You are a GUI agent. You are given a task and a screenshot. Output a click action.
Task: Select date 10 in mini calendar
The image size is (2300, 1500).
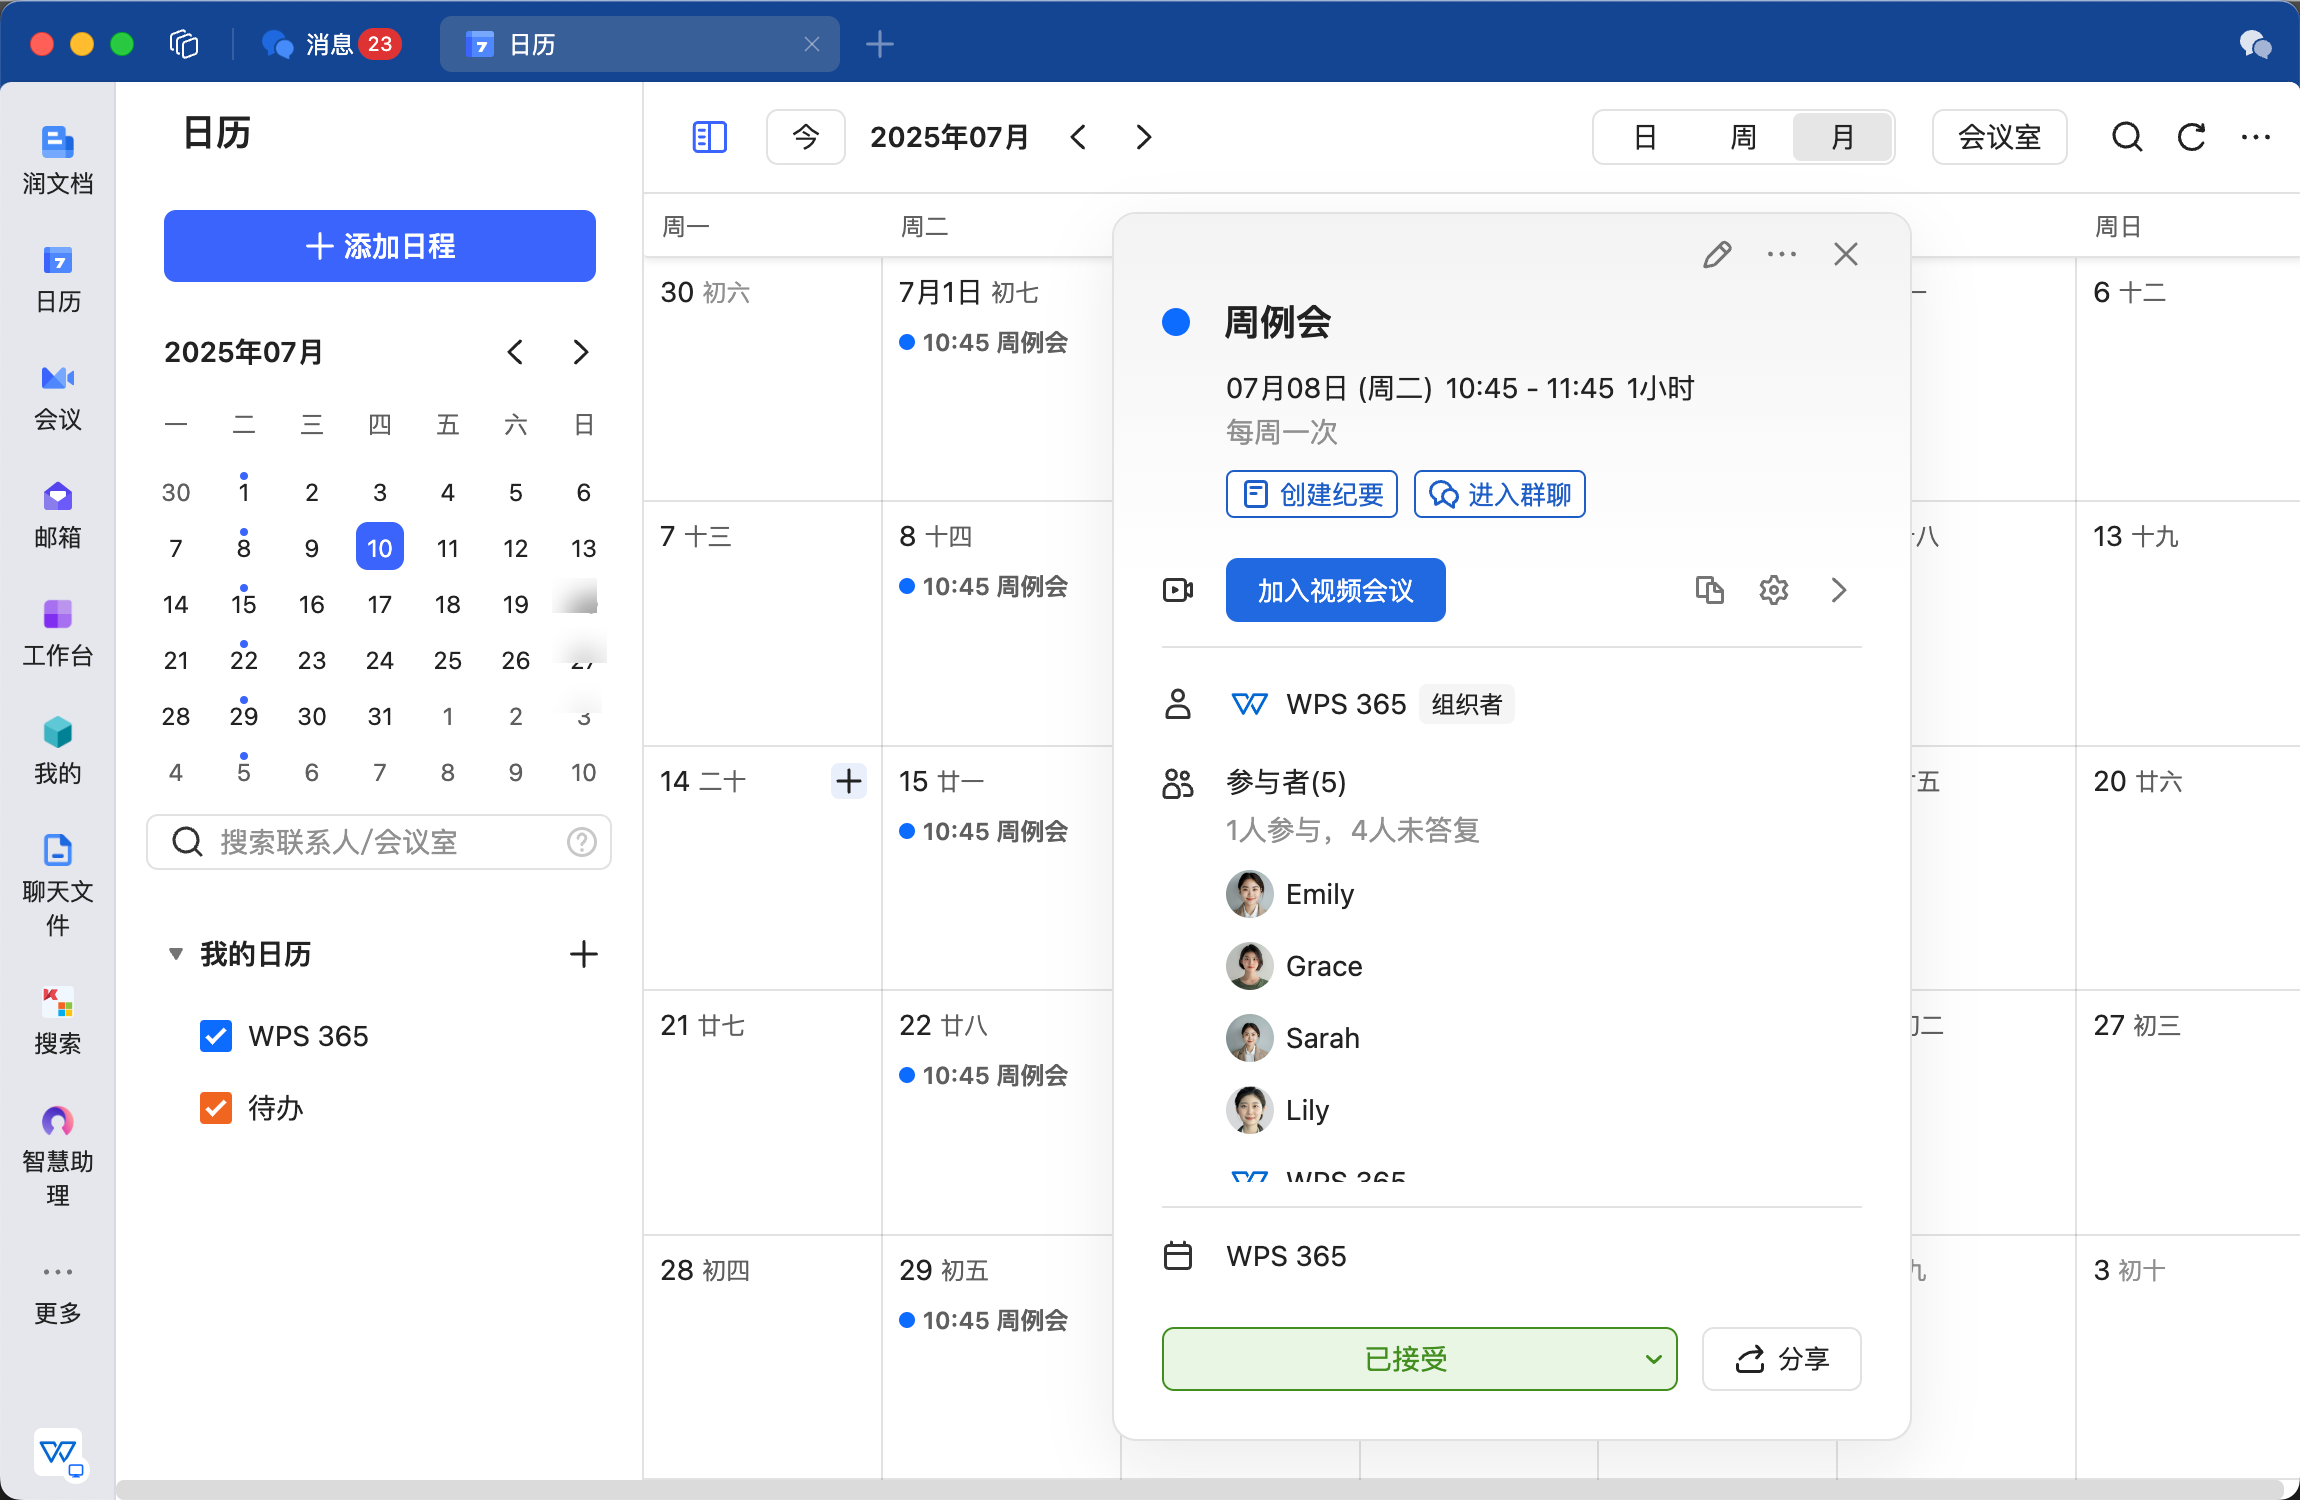pos(380,547)
